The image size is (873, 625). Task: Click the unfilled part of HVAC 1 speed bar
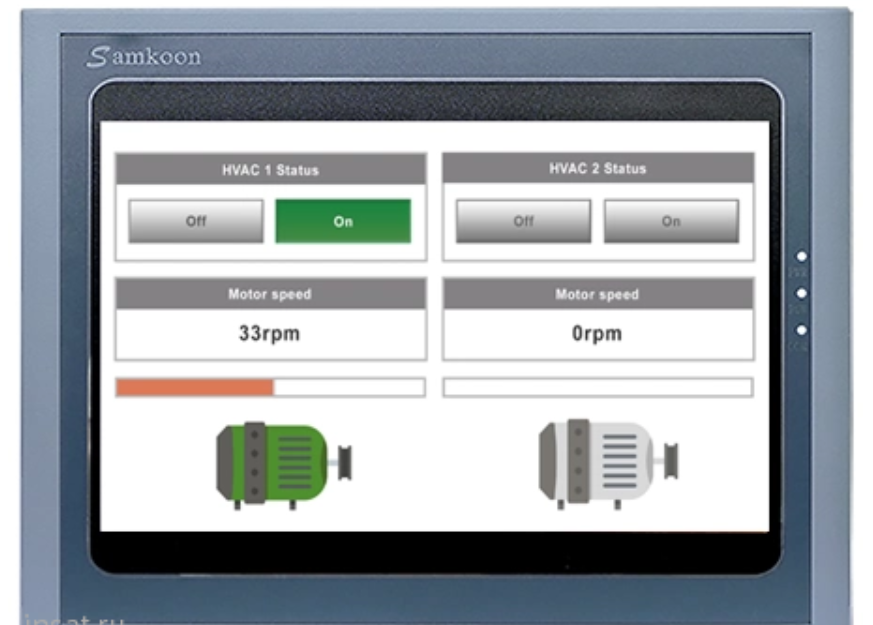pyautogui.click(x=349, y=387)
